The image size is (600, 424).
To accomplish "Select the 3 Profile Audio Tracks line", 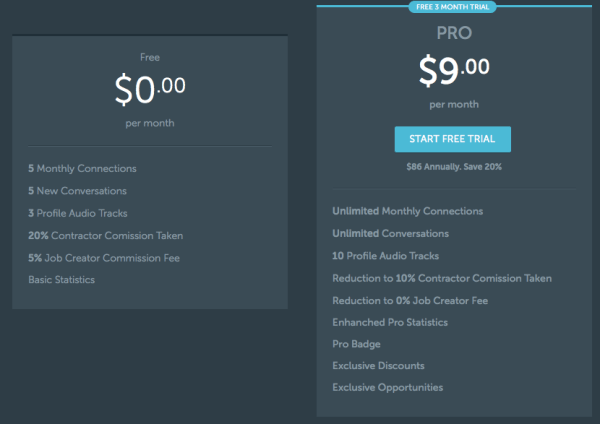I will [78, 213].
